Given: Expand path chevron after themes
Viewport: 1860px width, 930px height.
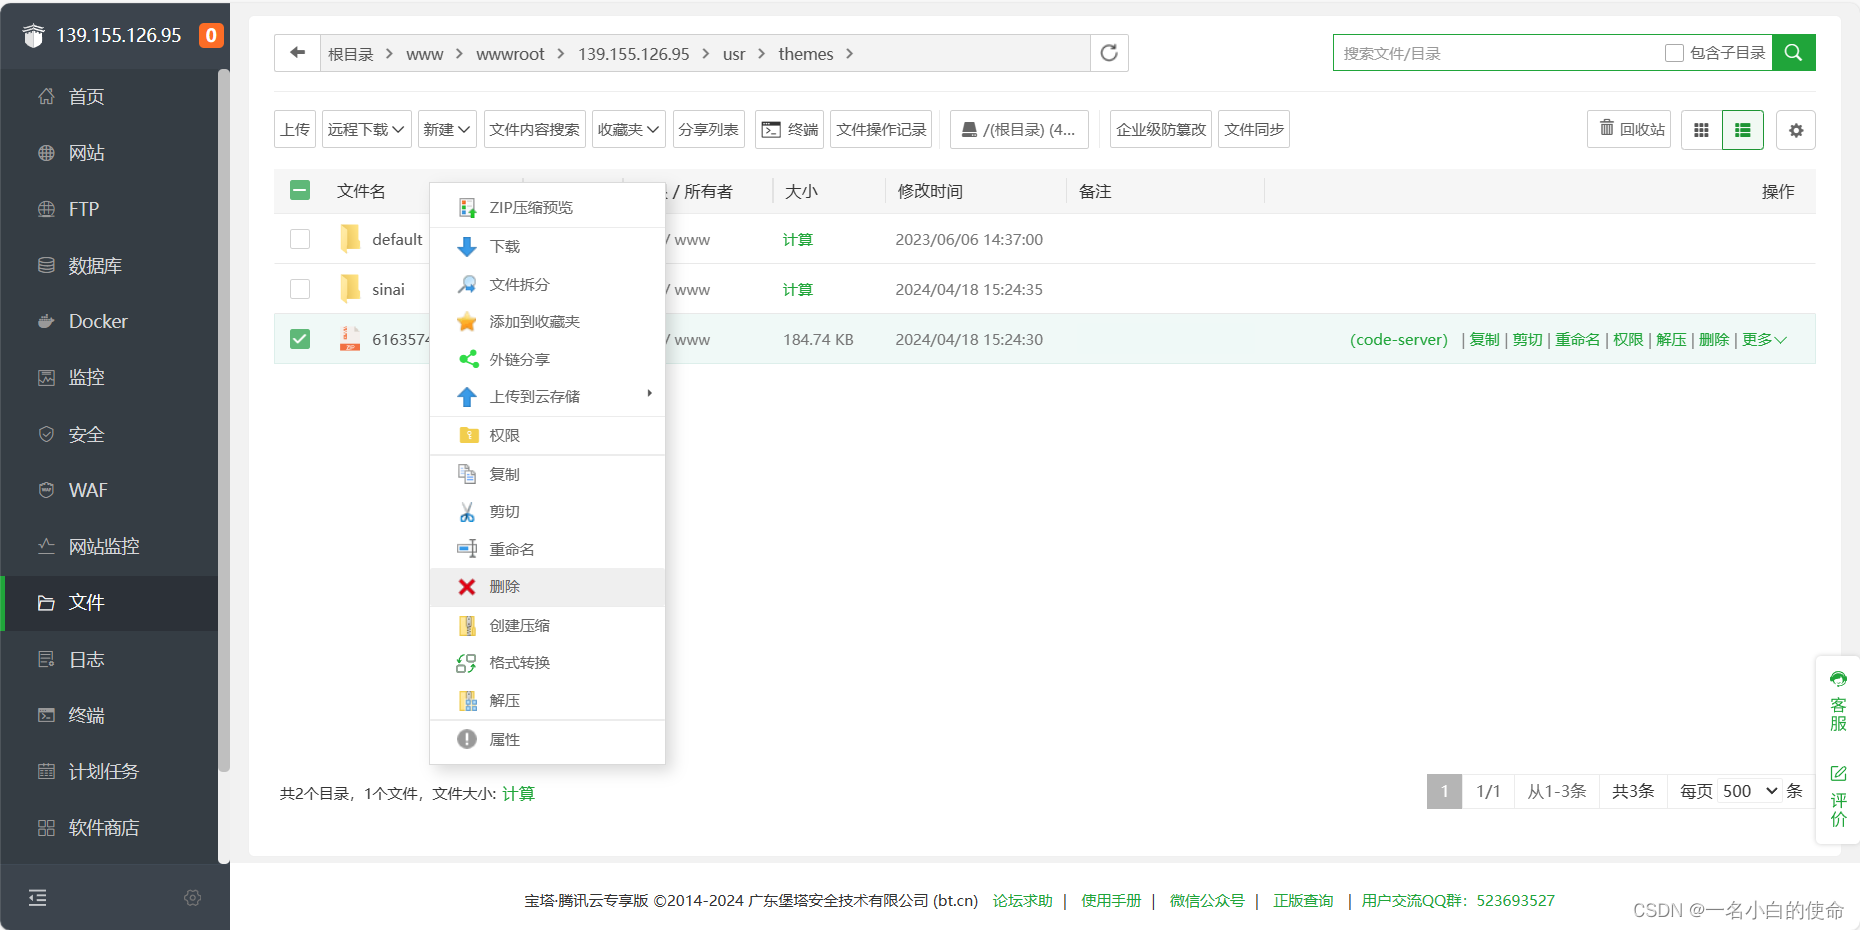Looking at the screenshot, I should (x=850, y=53).
